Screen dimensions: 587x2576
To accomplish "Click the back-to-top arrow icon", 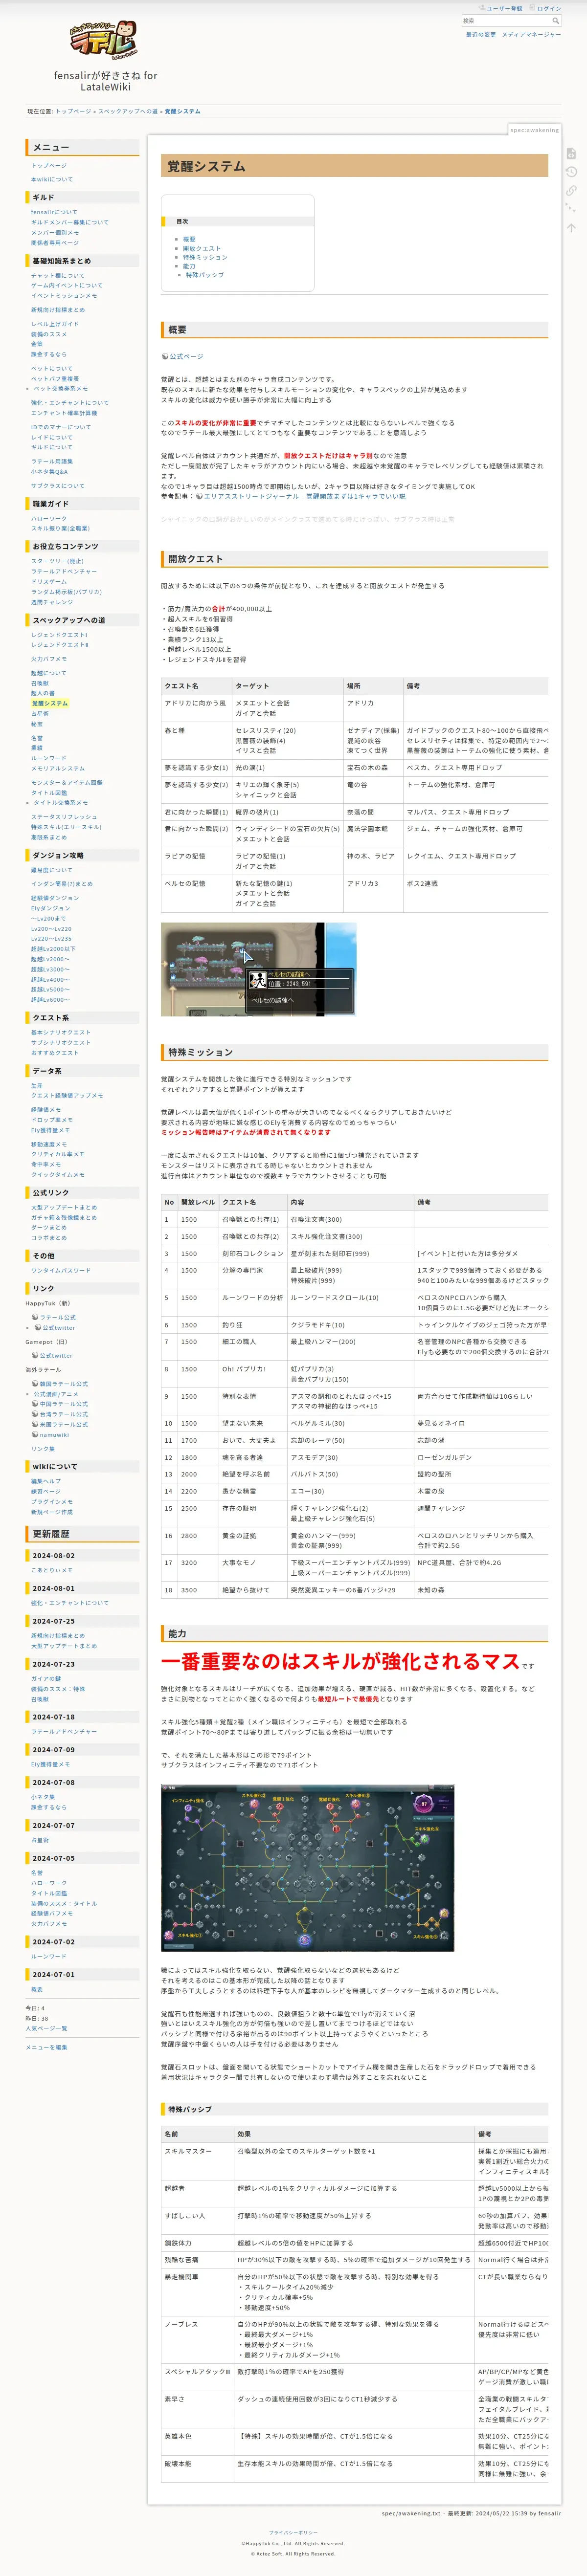I will 571,227.
